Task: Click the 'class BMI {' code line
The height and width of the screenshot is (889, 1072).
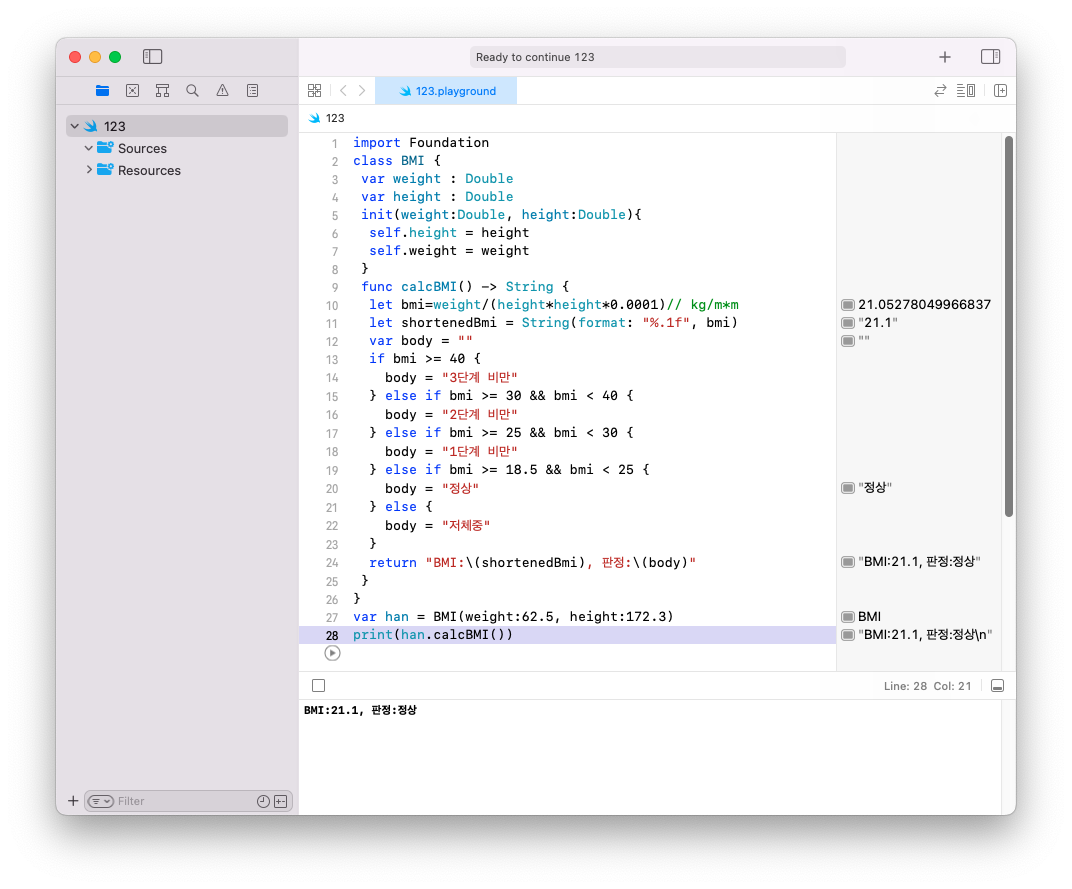Action: coord(397,161)
